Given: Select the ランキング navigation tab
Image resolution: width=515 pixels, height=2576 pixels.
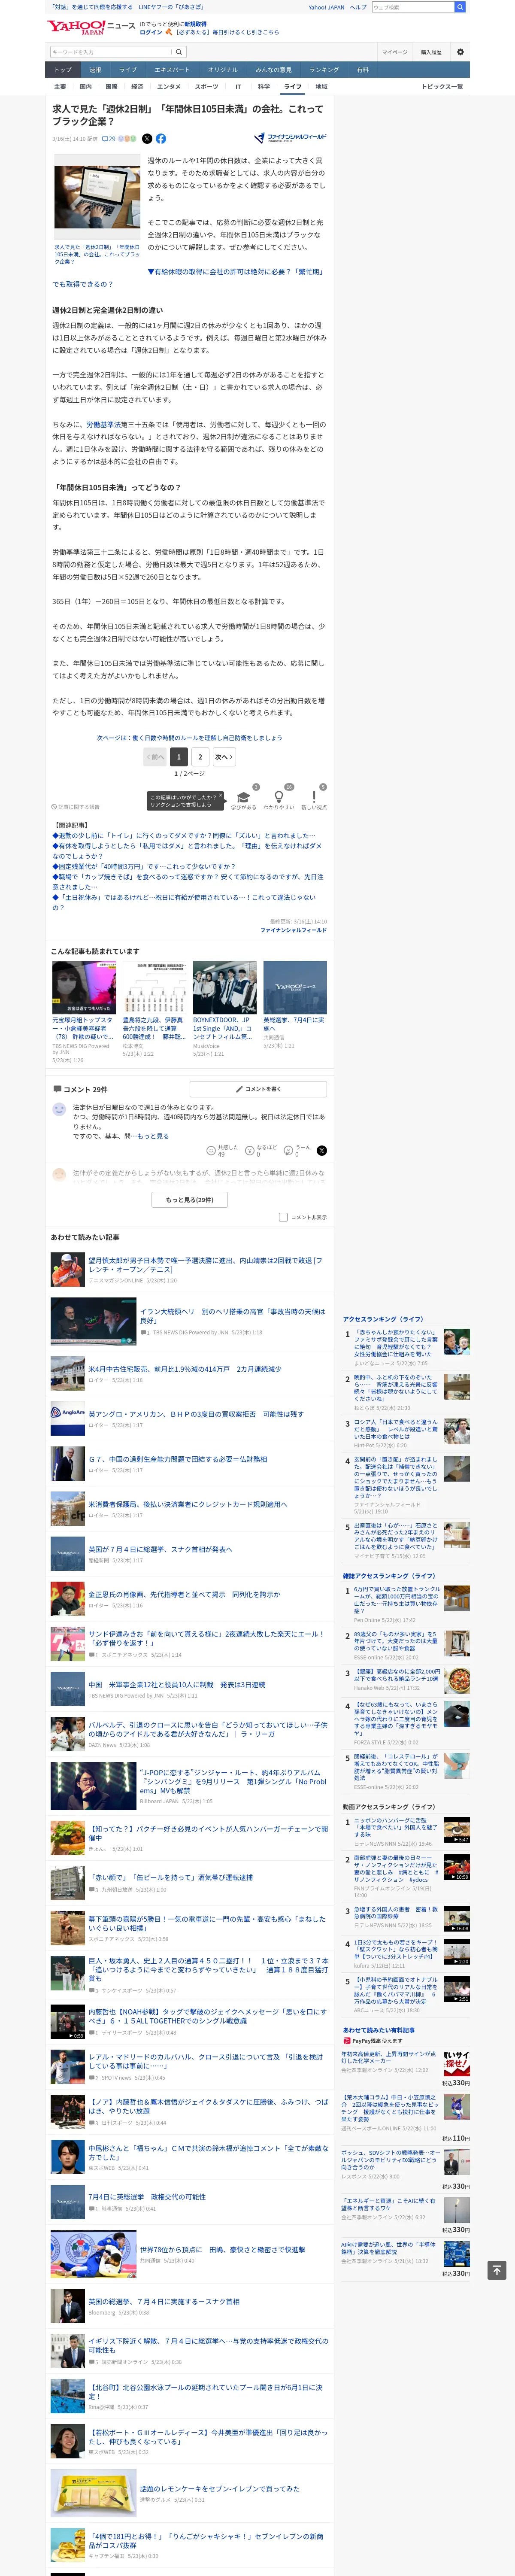Looking at the screenshot, I should [x=323, y=70].
